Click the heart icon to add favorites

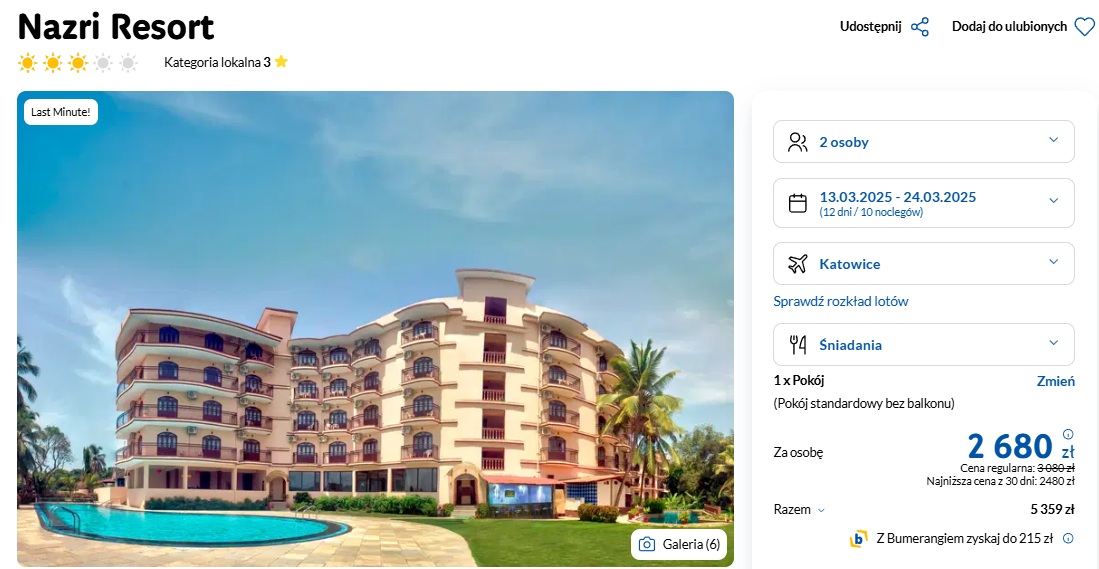pos(1084,27)
